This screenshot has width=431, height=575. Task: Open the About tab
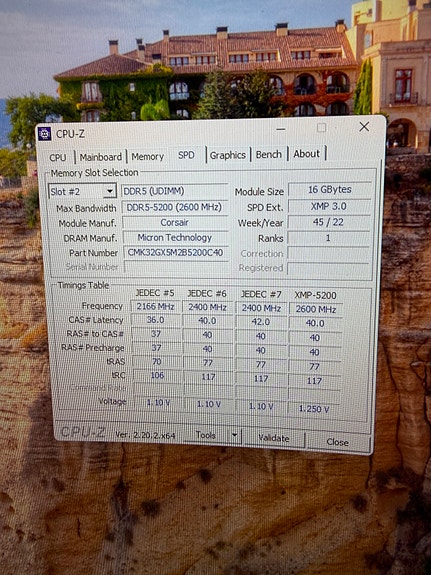tap(307, 154)
